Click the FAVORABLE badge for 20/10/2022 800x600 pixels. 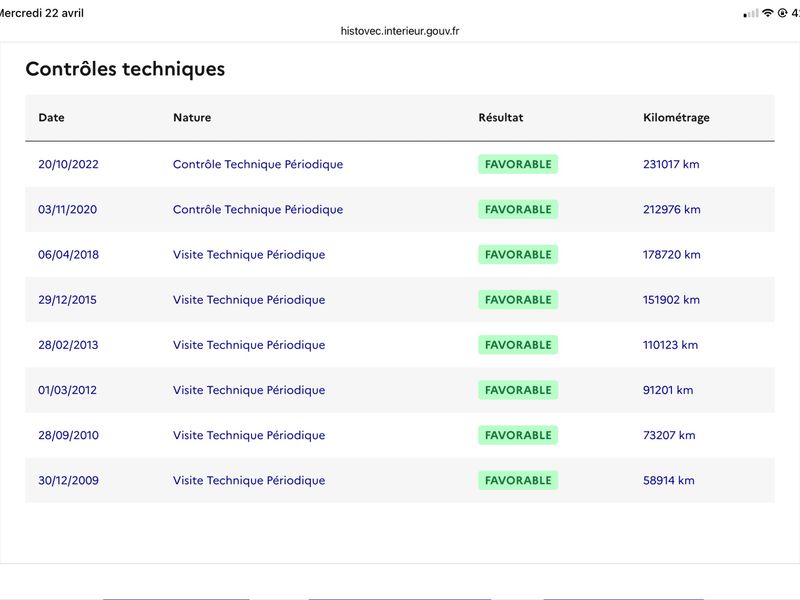point(518,164)
